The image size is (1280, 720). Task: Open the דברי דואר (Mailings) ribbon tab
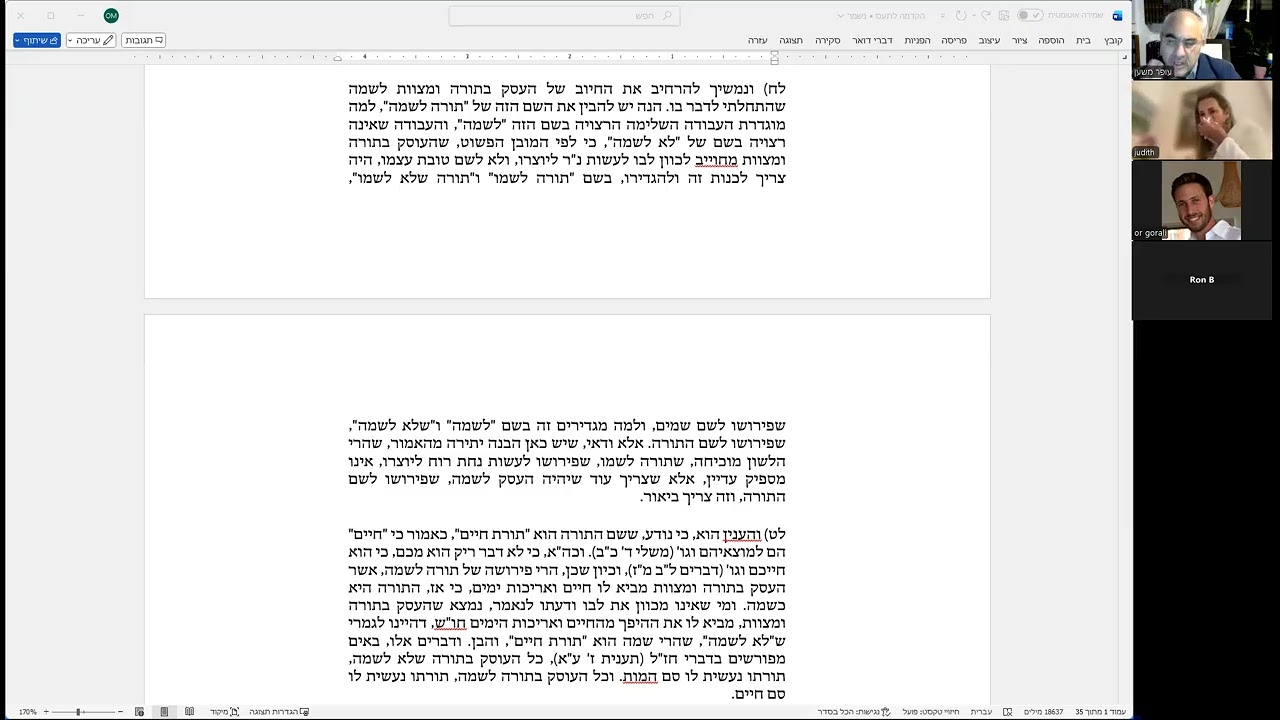pos(872,40)
